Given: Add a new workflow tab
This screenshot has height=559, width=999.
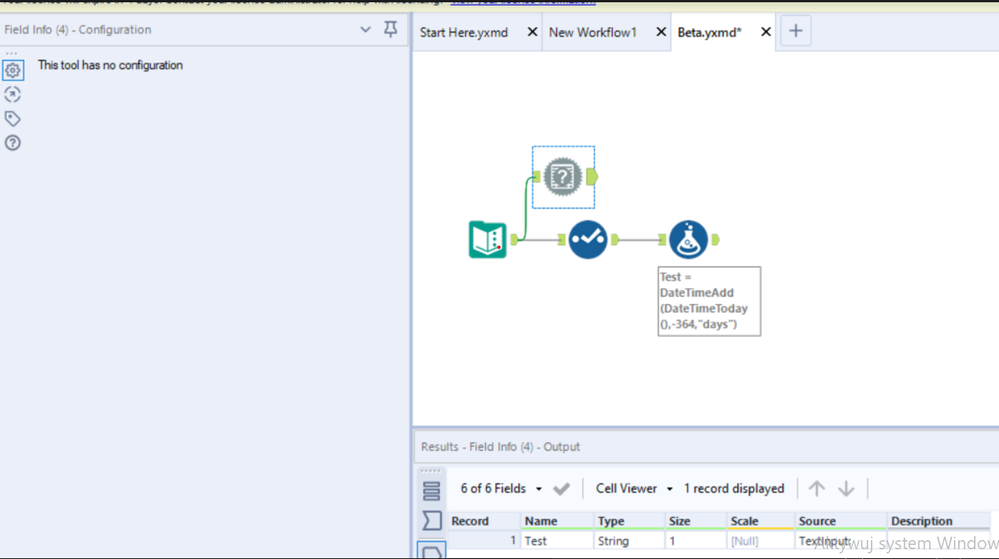Looking at the screenshot, I should pos(795,31).
